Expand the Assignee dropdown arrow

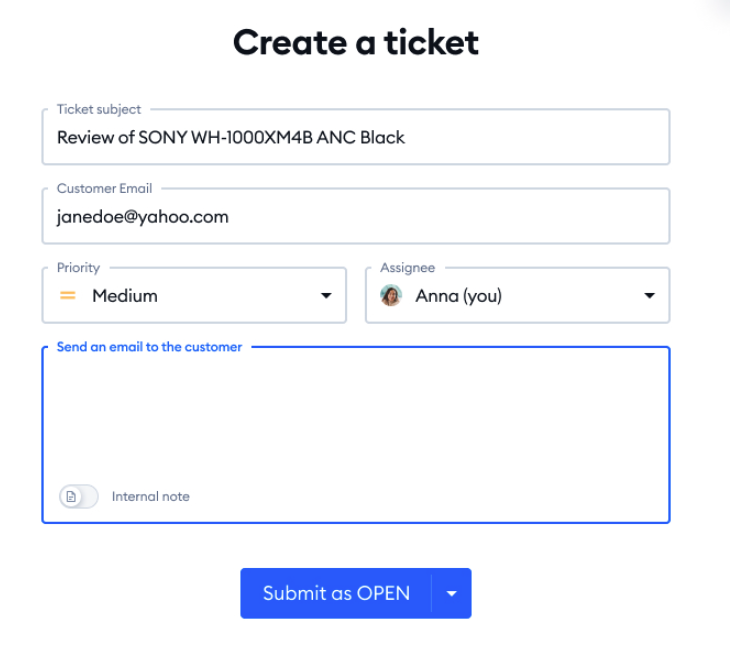649,295
